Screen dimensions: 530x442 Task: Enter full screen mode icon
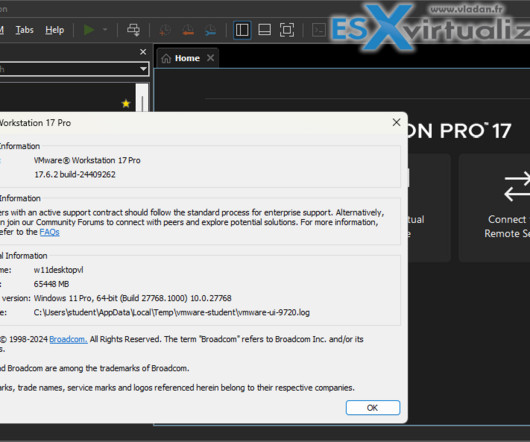click(287, 30)
